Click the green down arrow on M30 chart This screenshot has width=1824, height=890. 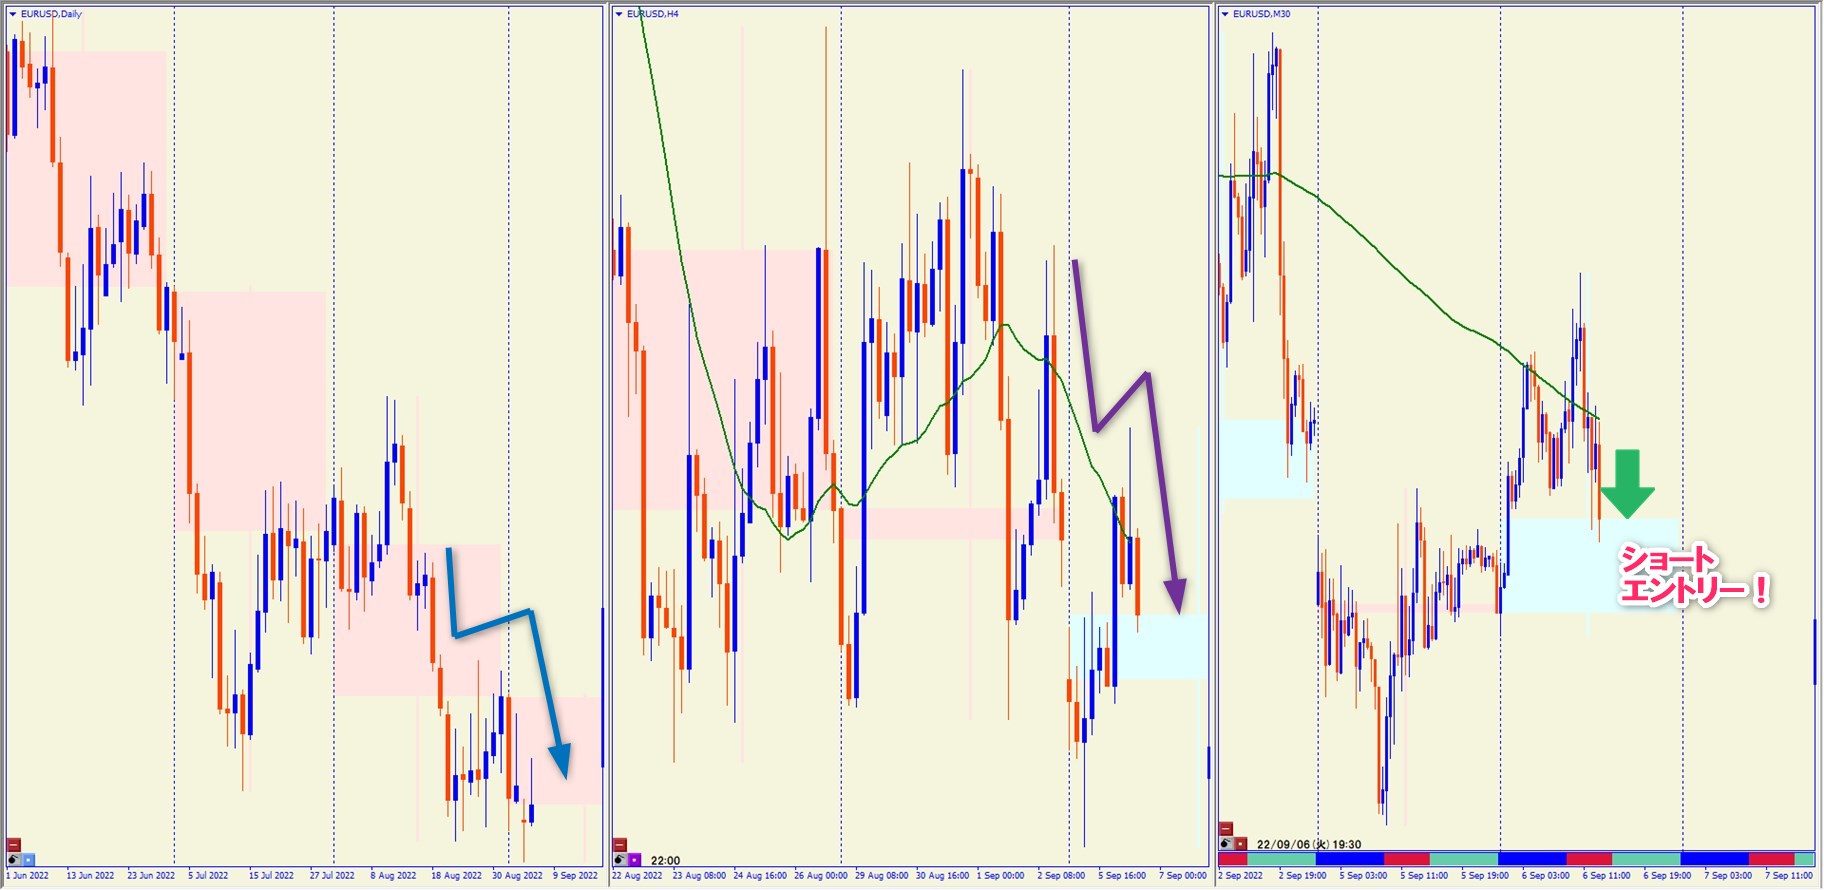click(1627, 485)
